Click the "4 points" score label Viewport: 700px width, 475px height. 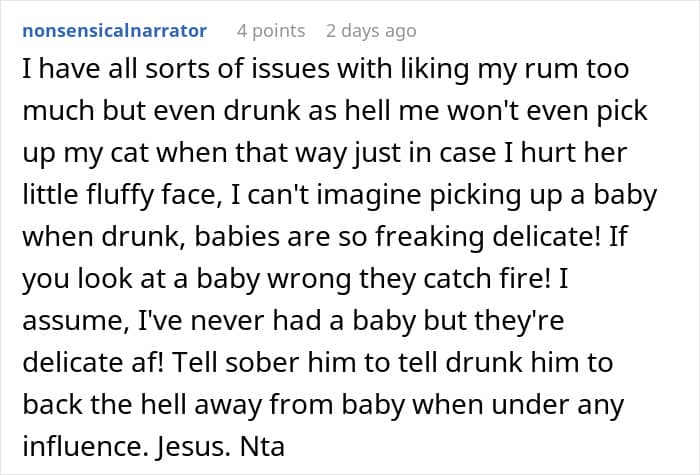click(272, 30)
